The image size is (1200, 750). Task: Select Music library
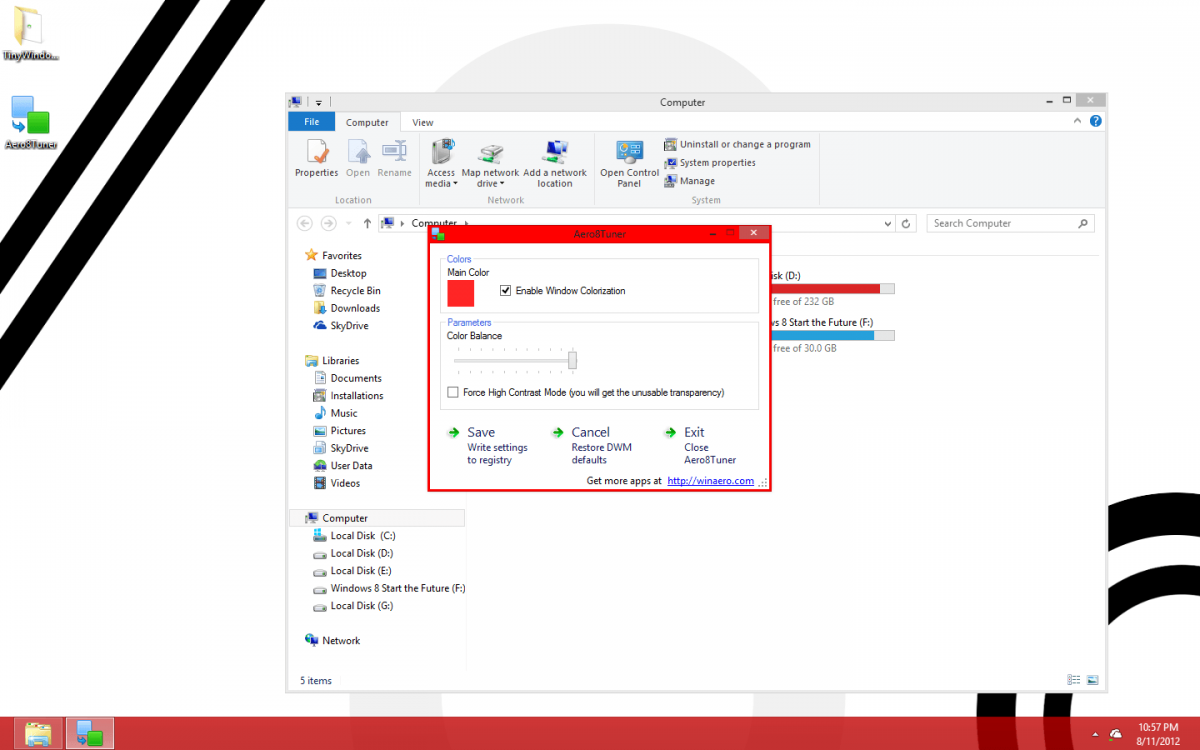(336, 413)
